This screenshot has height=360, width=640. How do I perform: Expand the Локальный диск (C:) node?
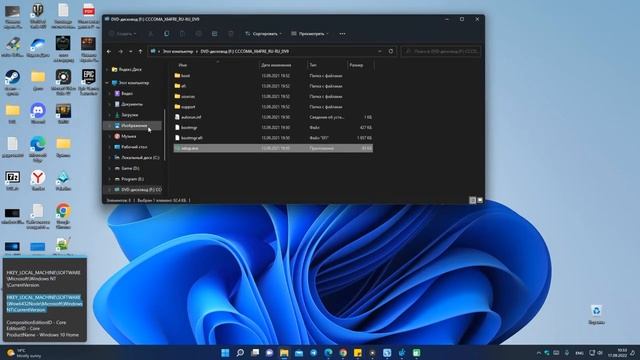pyautogui.click(x=109, y=158)
